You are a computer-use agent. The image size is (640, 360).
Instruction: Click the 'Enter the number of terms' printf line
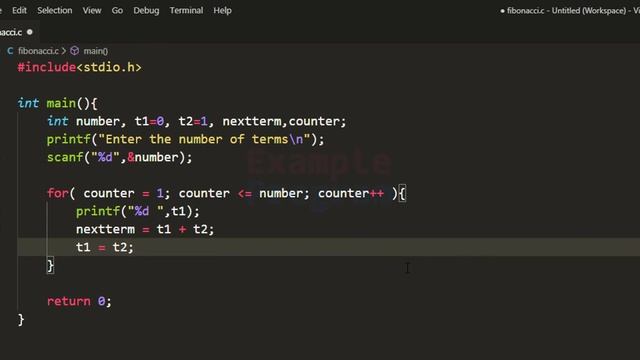tap(185, 139)
